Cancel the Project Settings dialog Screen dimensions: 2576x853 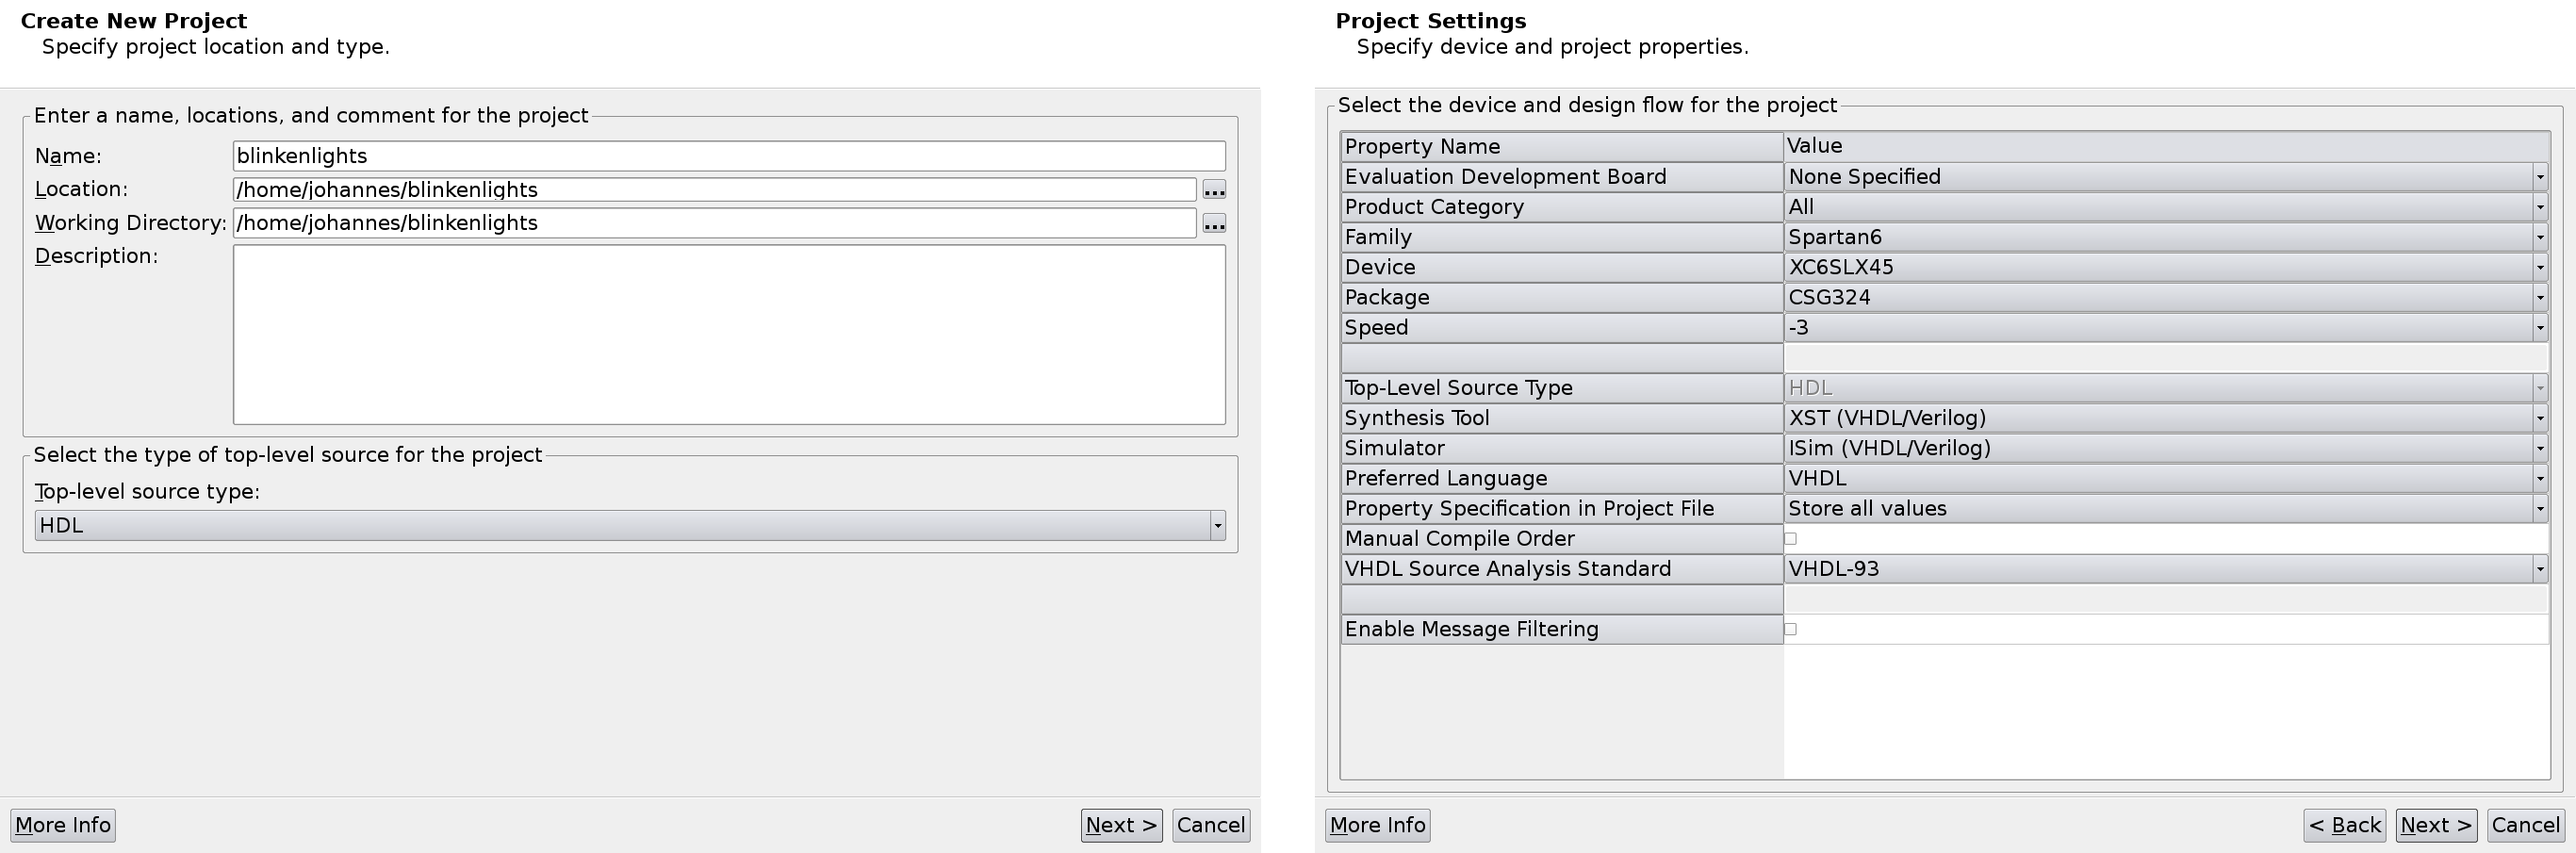click(x=2525, y=825)
